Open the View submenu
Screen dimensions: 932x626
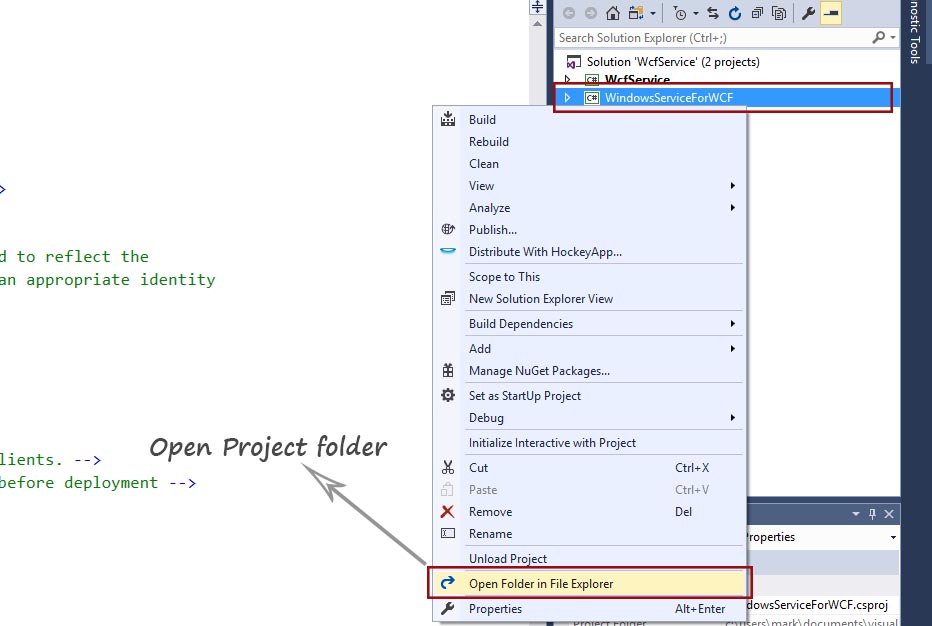click(x=588, y=185)
